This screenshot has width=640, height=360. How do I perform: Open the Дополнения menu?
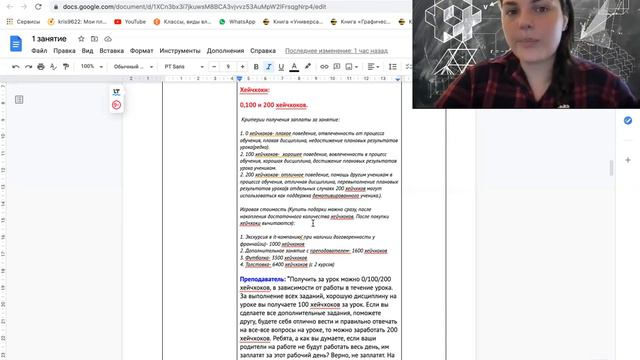225,51
